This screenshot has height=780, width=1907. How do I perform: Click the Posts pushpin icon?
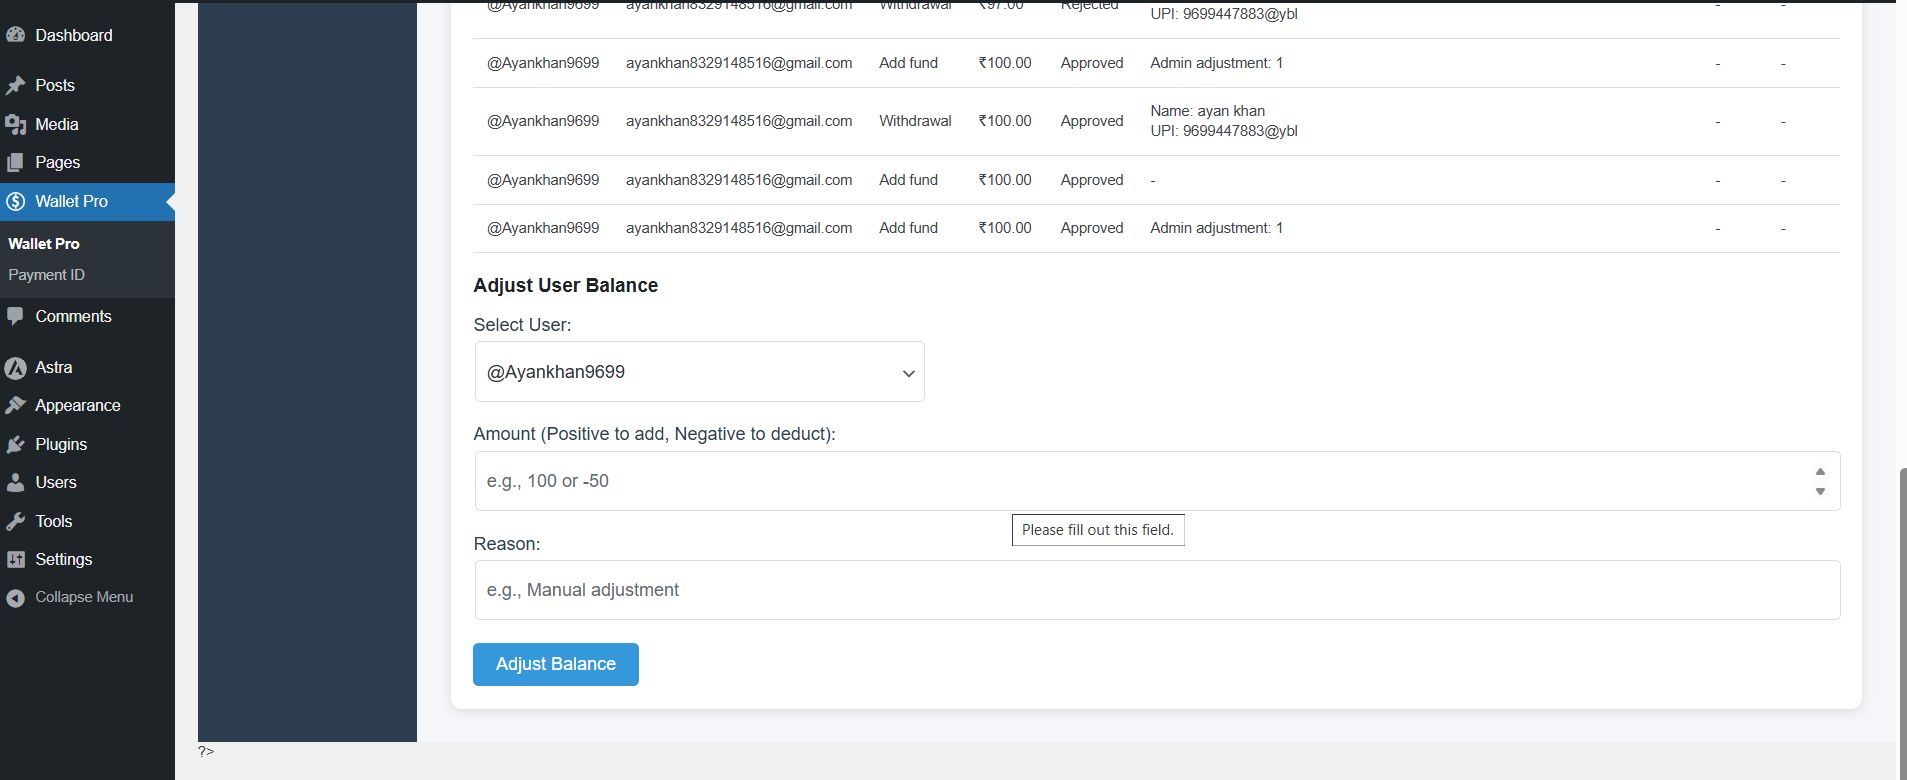(15, 86)
